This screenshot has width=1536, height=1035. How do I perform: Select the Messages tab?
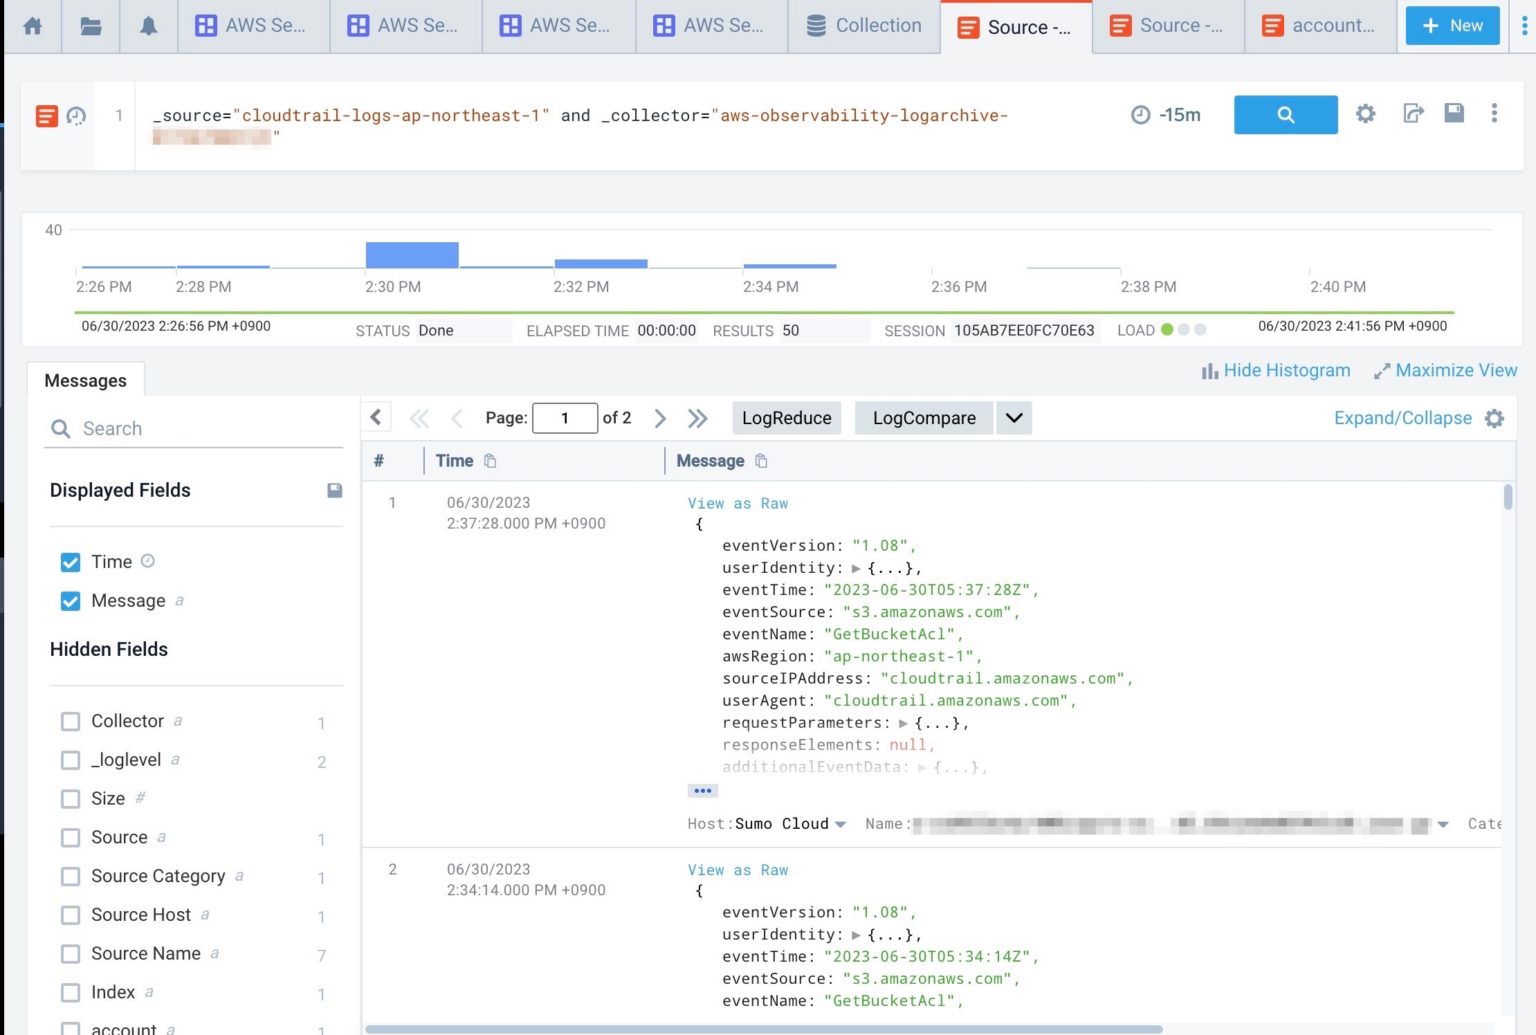86,380
